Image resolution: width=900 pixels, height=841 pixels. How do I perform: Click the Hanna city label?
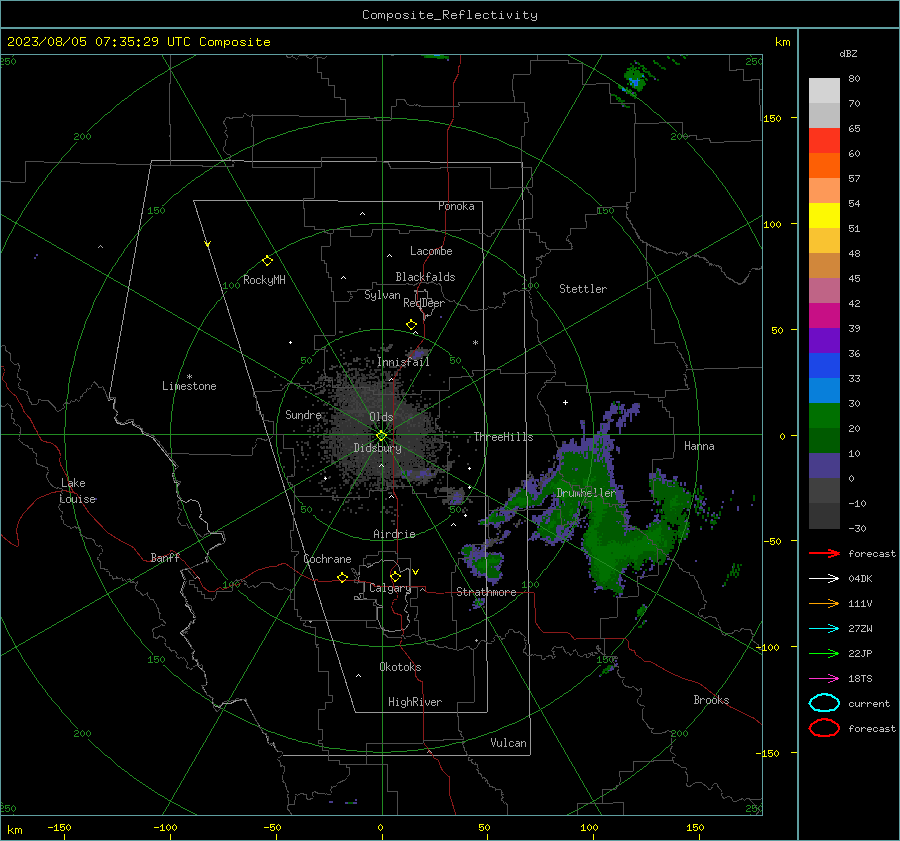coord(699,446)
